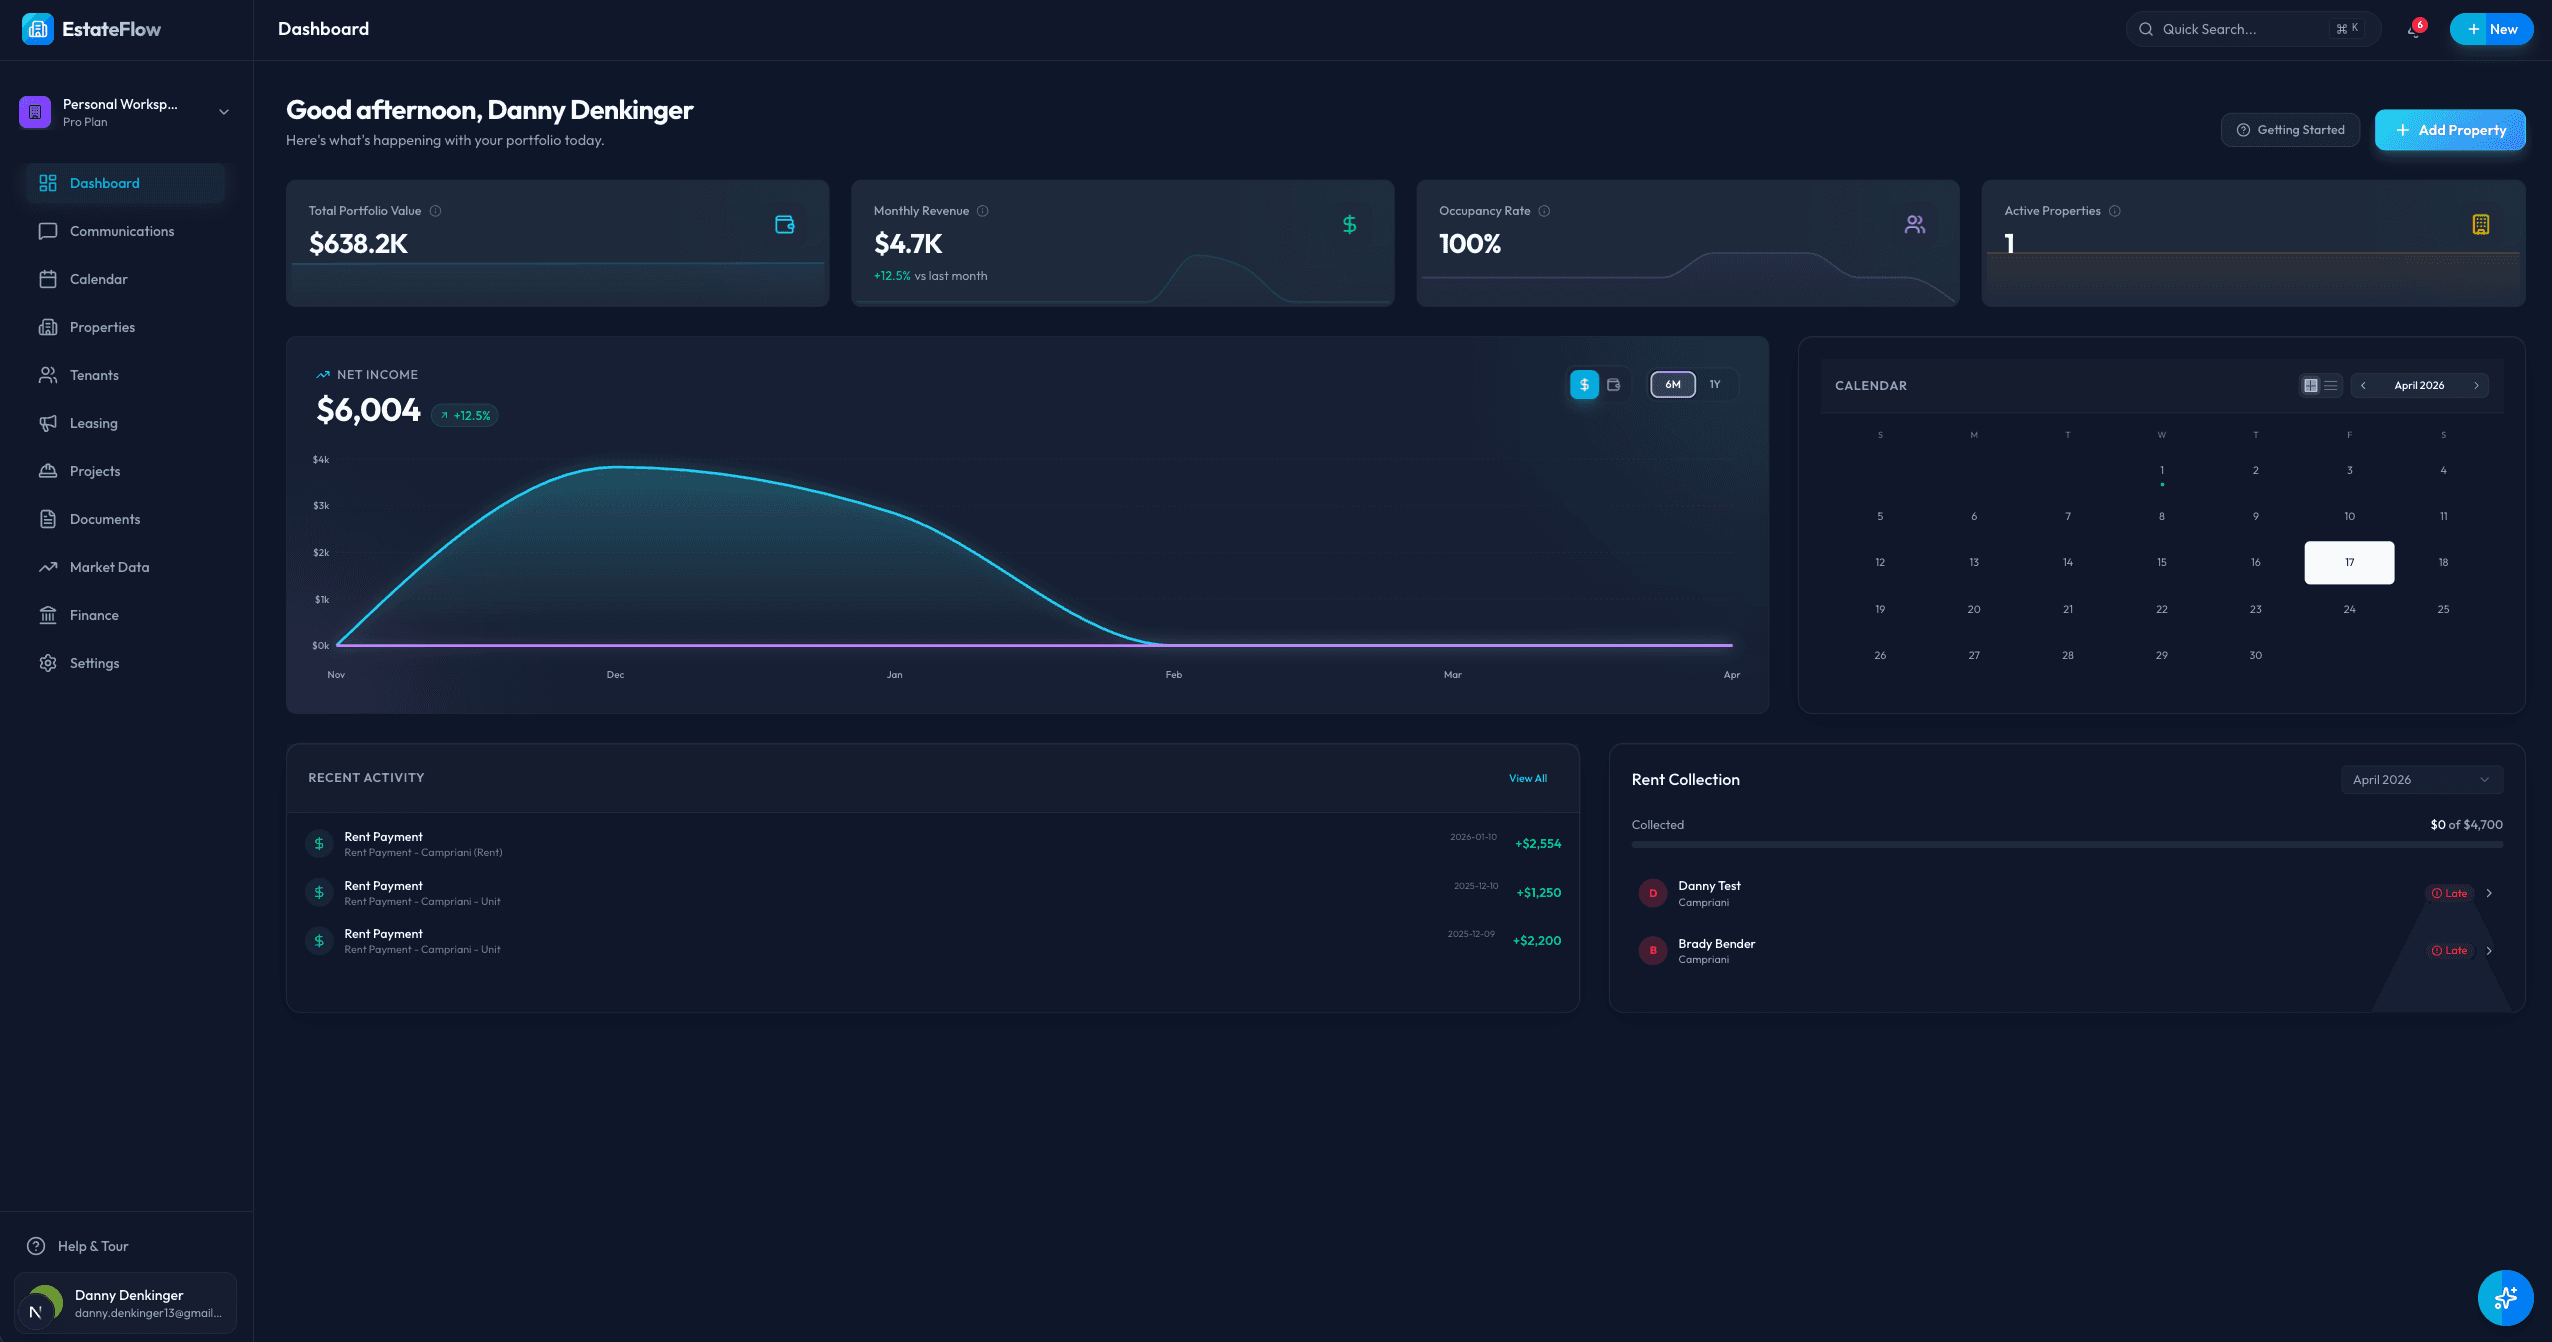
Task: Switch net income chart to dollar view
Action: coord(1584,385)
